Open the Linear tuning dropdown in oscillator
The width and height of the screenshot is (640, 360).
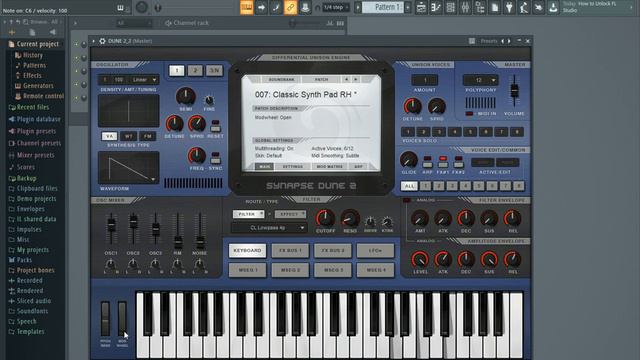144,80
